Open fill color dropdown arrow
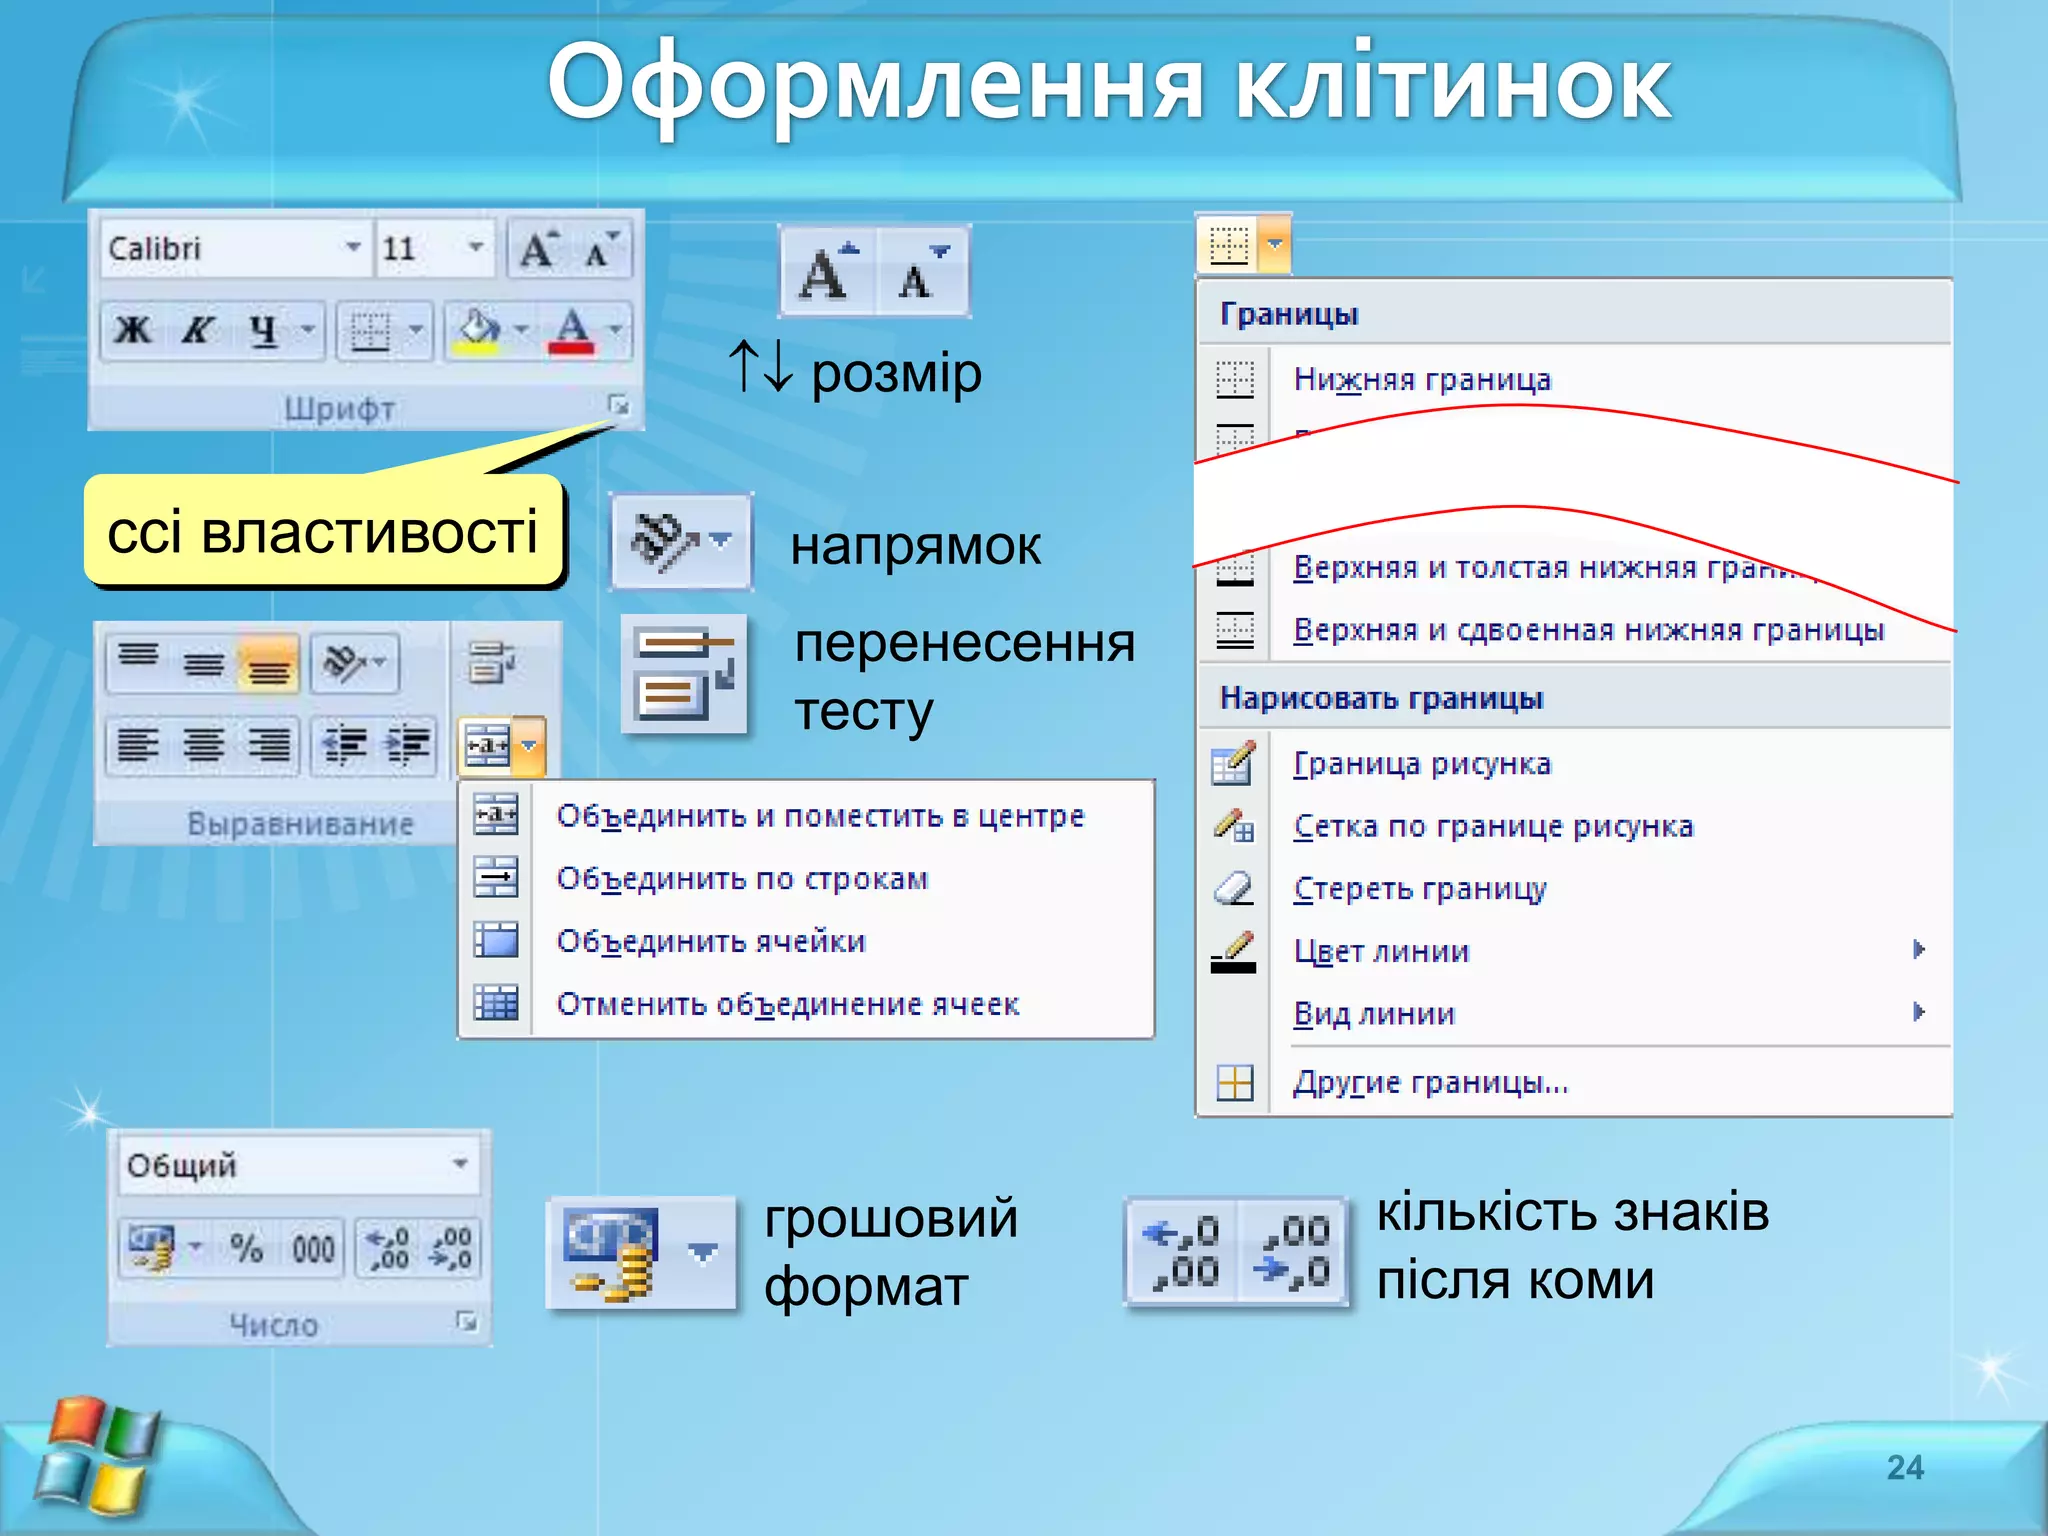This screenshot has width=2048, height=1536. click(522, 330)
